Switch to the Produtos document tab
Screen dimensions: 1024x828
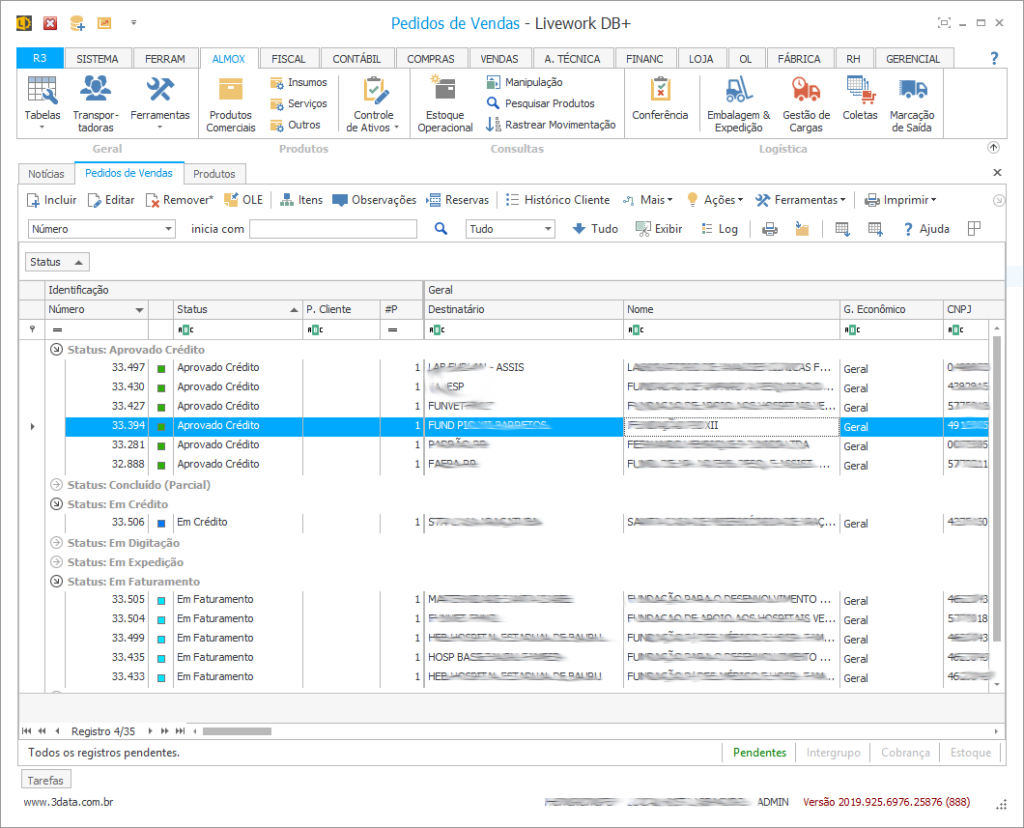(214, 174)
